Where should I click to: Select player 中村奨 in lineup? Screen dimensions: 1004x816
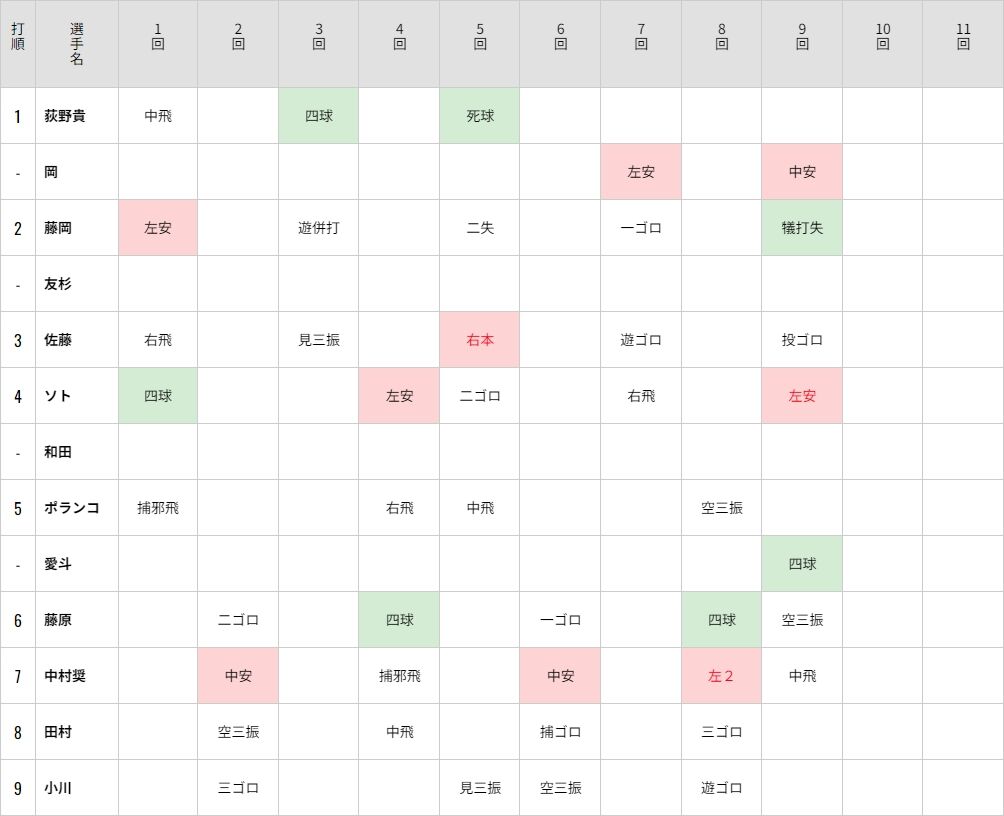click(x=64, y=676)
